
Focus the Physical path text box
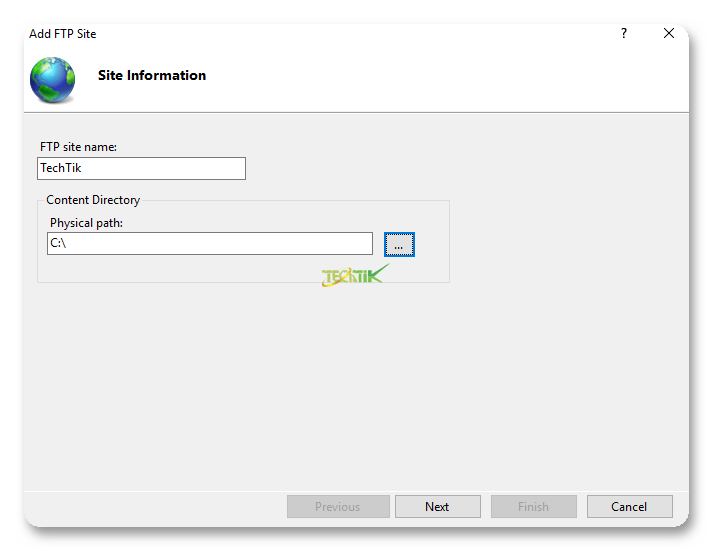(x=210, y=243)
